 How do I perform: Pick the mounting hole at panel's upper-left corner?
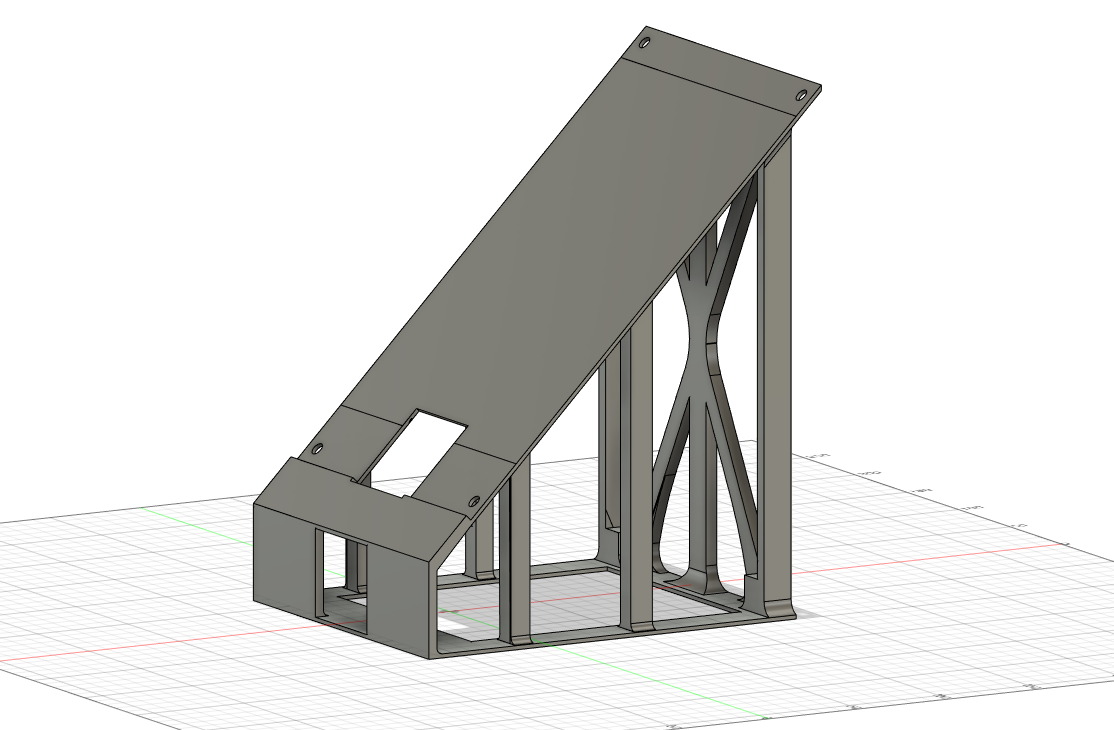(x=644, y=43)
